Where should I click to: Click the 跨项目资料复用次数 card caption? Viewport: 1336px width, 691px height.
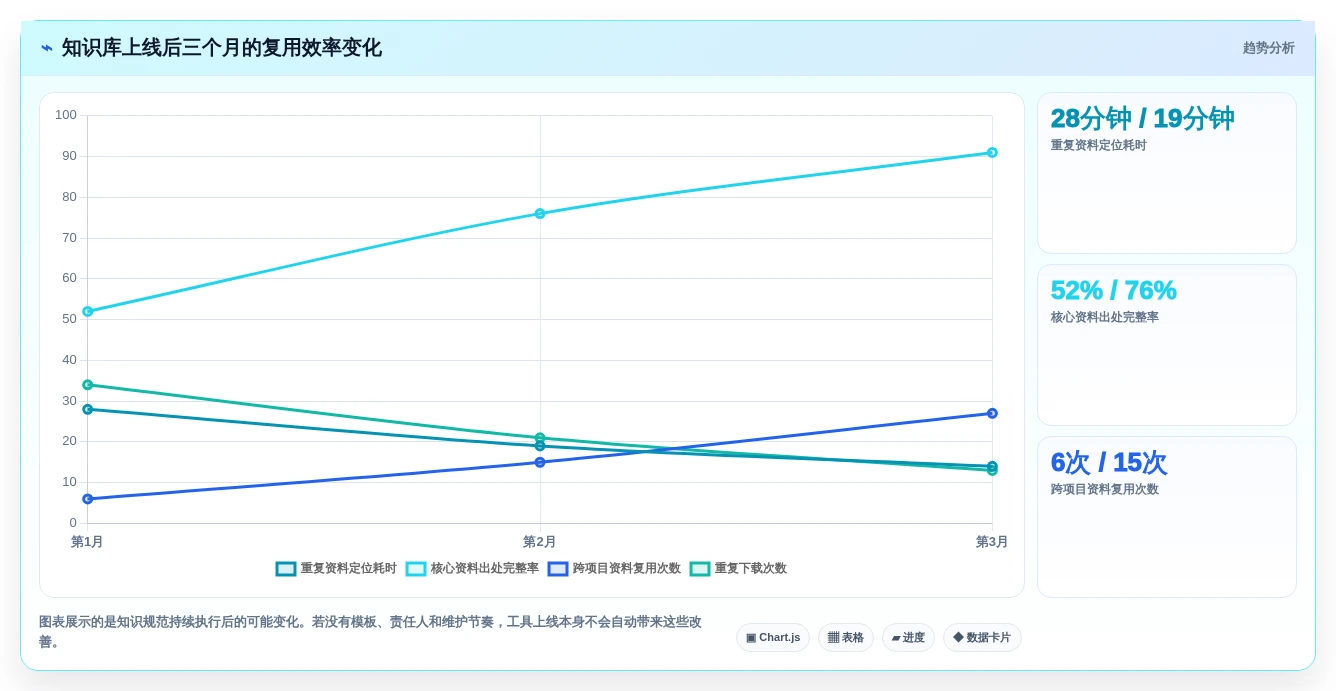1104,489
